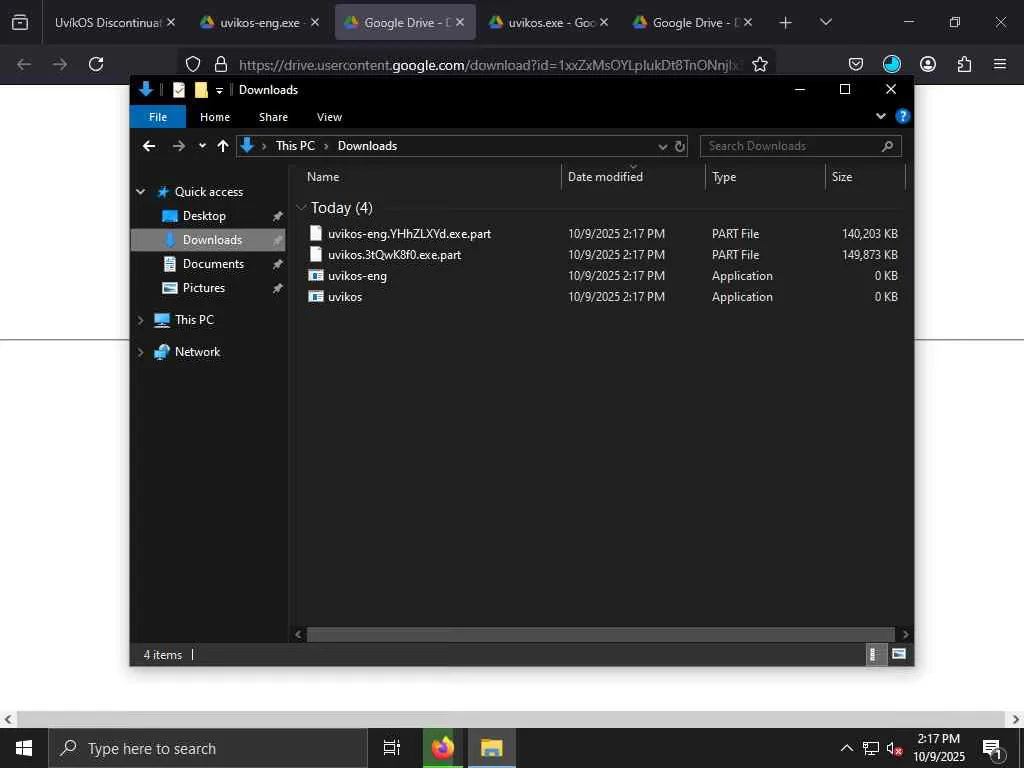Click the Explorer horizontal scrollbar
This screenshot has width=1024, height=768.
point(600,634)
